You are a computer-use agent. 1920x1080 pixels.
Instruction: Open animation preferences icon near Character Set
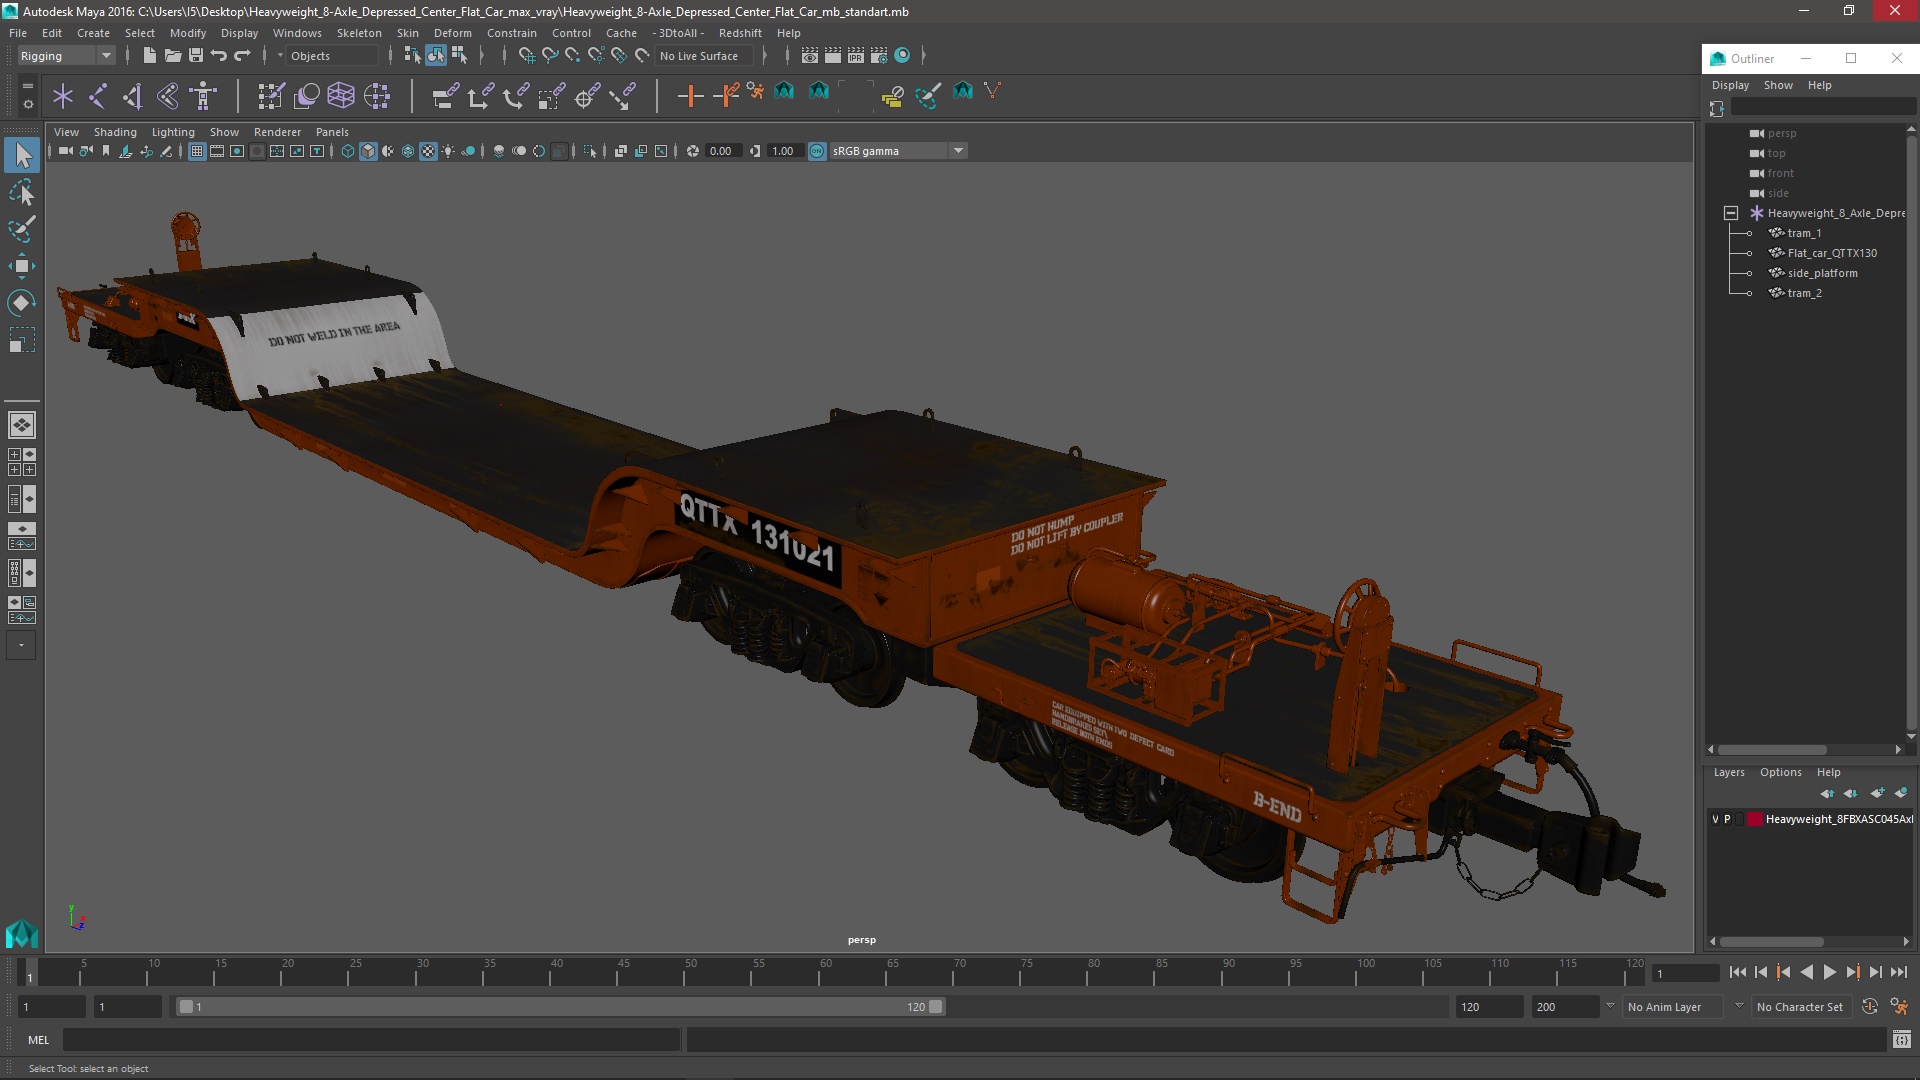(1899, 1007)
